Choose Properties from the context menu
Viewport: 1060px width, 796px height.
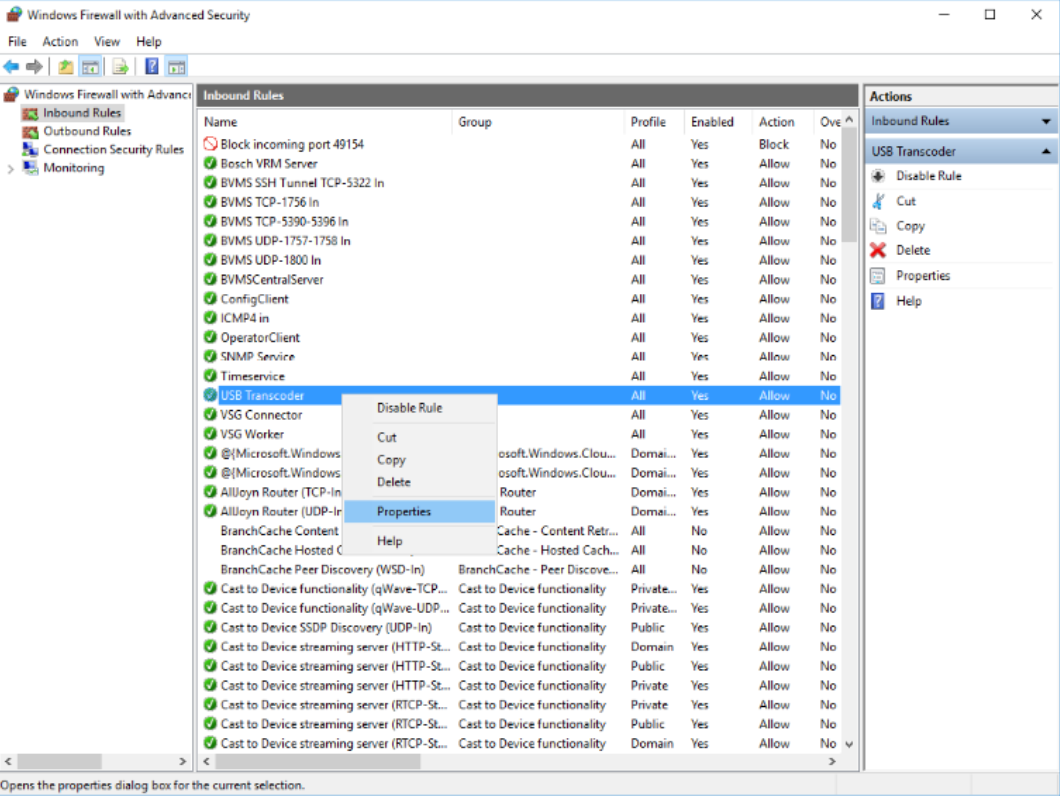[x=404, y=511]
